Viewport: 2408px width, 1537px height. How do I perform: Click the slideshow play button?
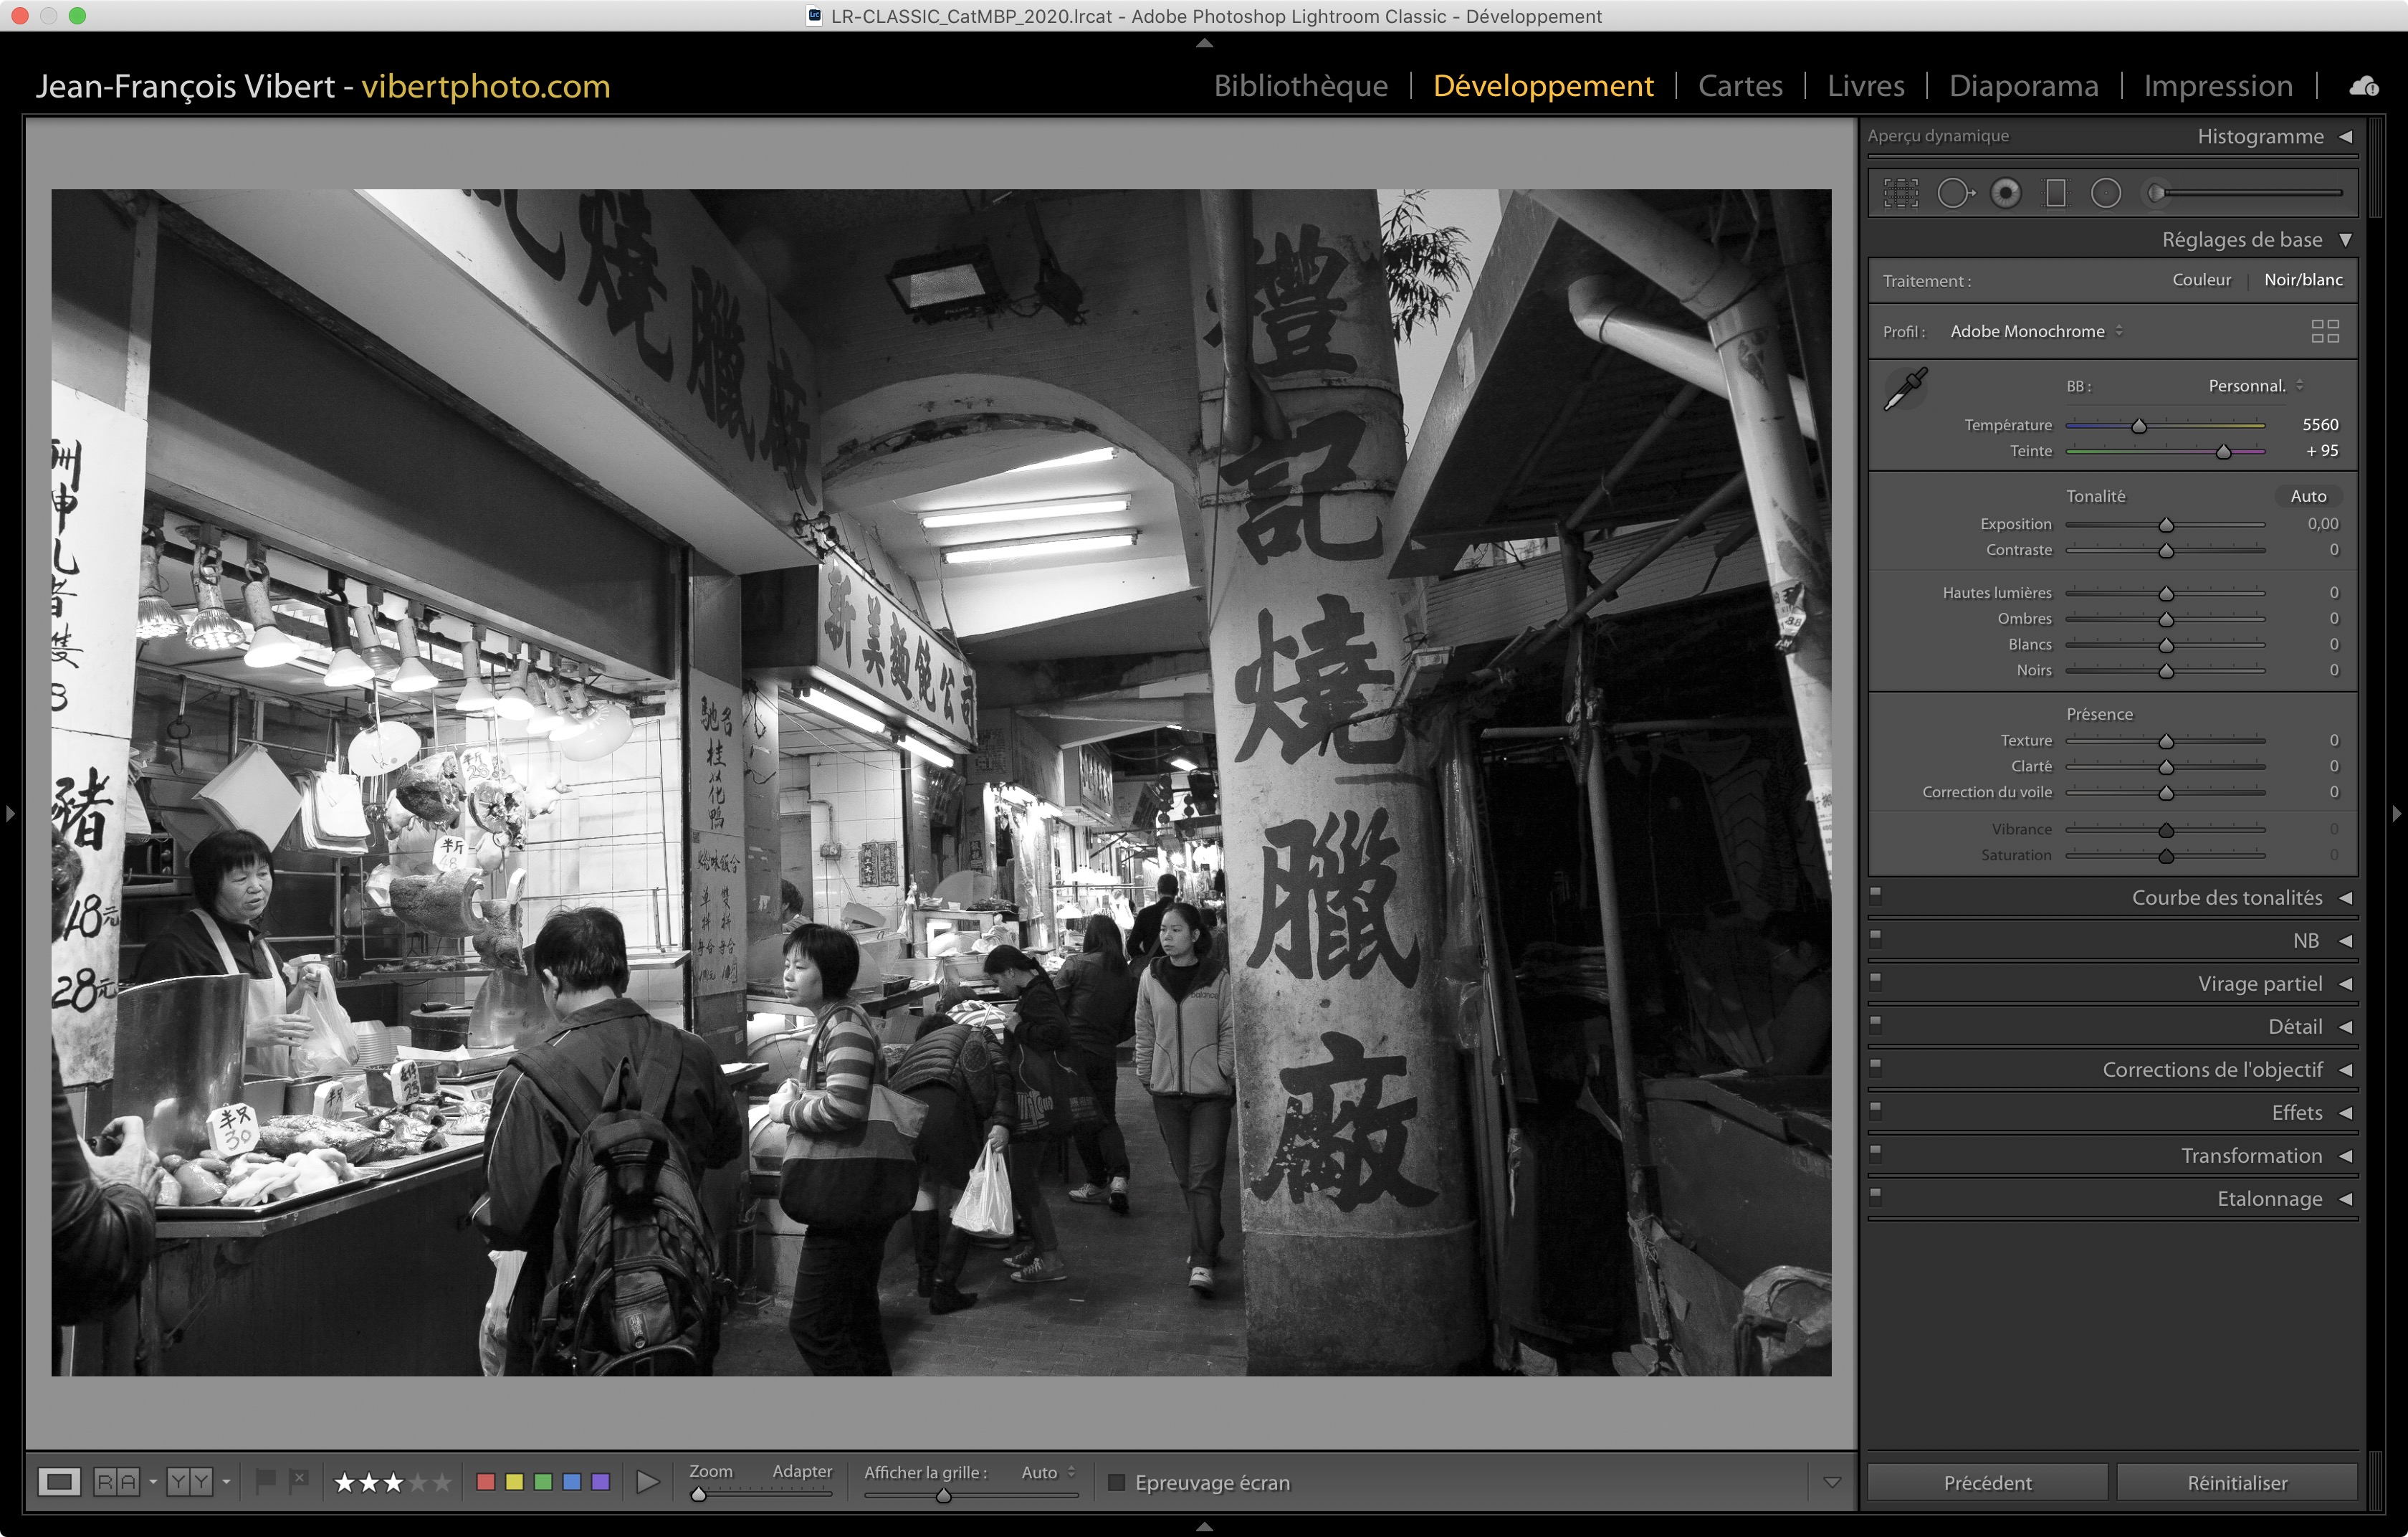(x=648, y=1482)
